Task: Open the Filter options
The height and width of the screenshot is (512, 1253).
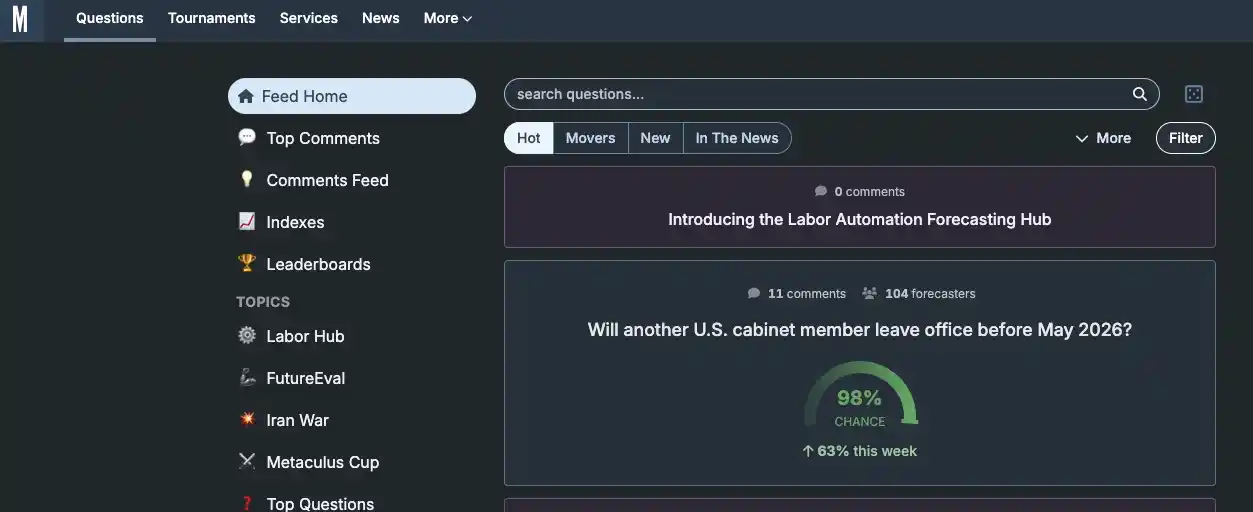Action: (1185, 138)
